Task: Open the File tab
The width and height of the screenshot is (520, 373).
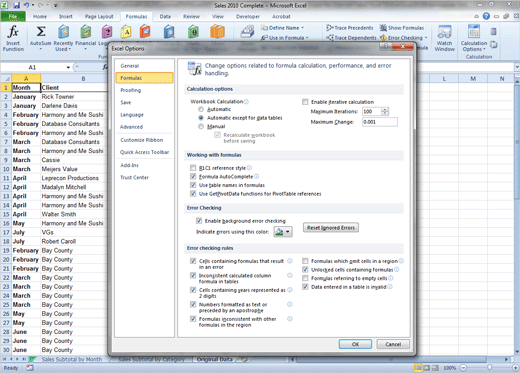Action: (x=13, y=16)
